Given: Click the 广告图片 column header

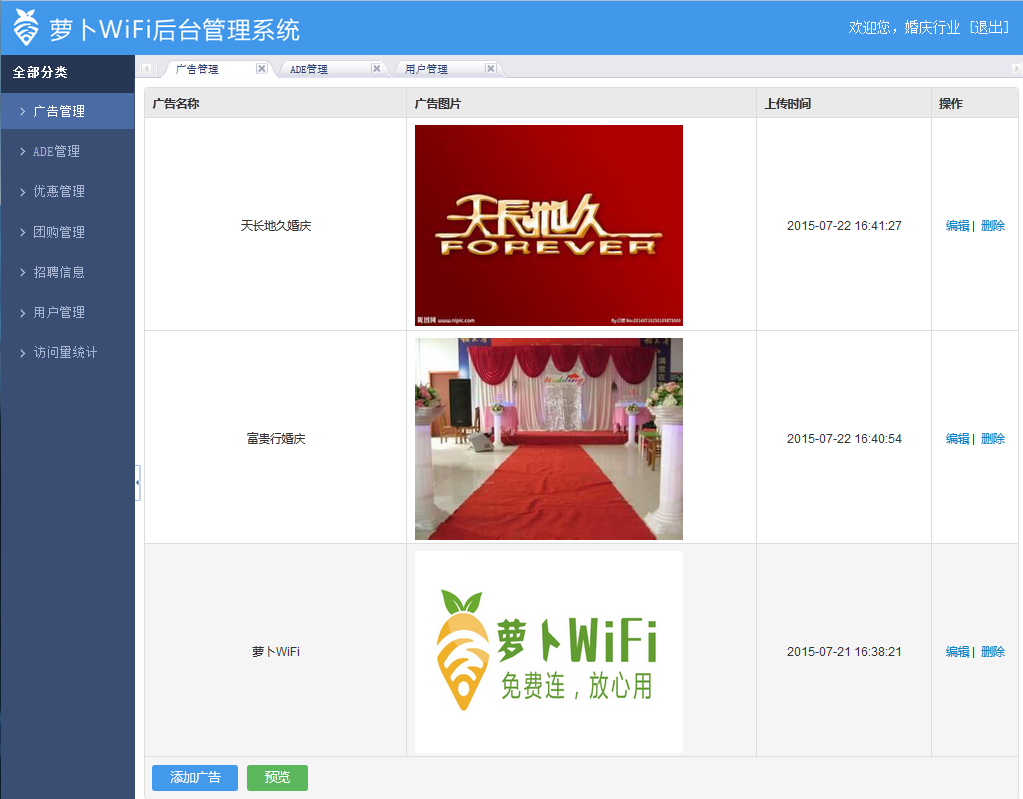Looking at the screenshot, I should (438, 104).
